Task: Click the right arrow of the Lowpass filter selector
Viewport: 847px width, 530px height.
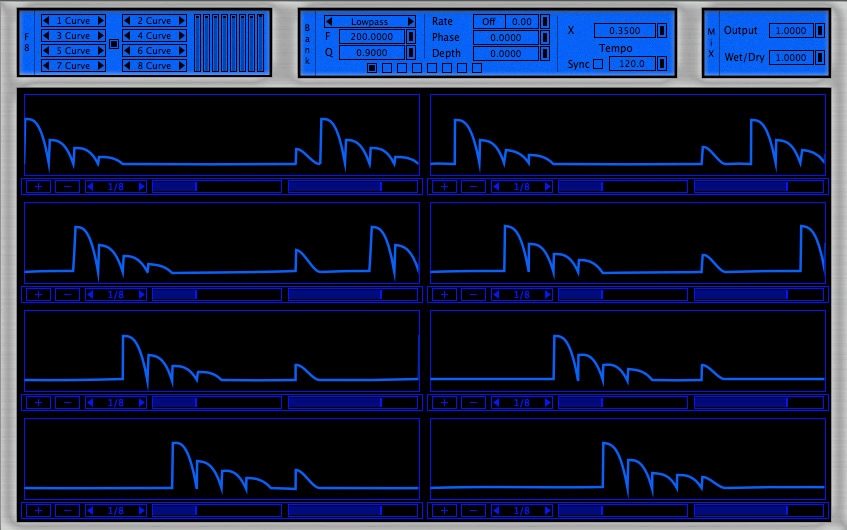Action: (x=411, y=22)
